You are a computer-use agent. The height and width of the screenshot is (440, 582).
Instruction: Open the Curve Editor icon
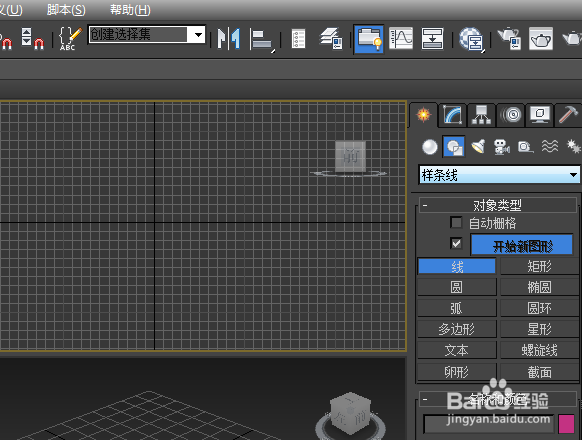coord(401,38)
